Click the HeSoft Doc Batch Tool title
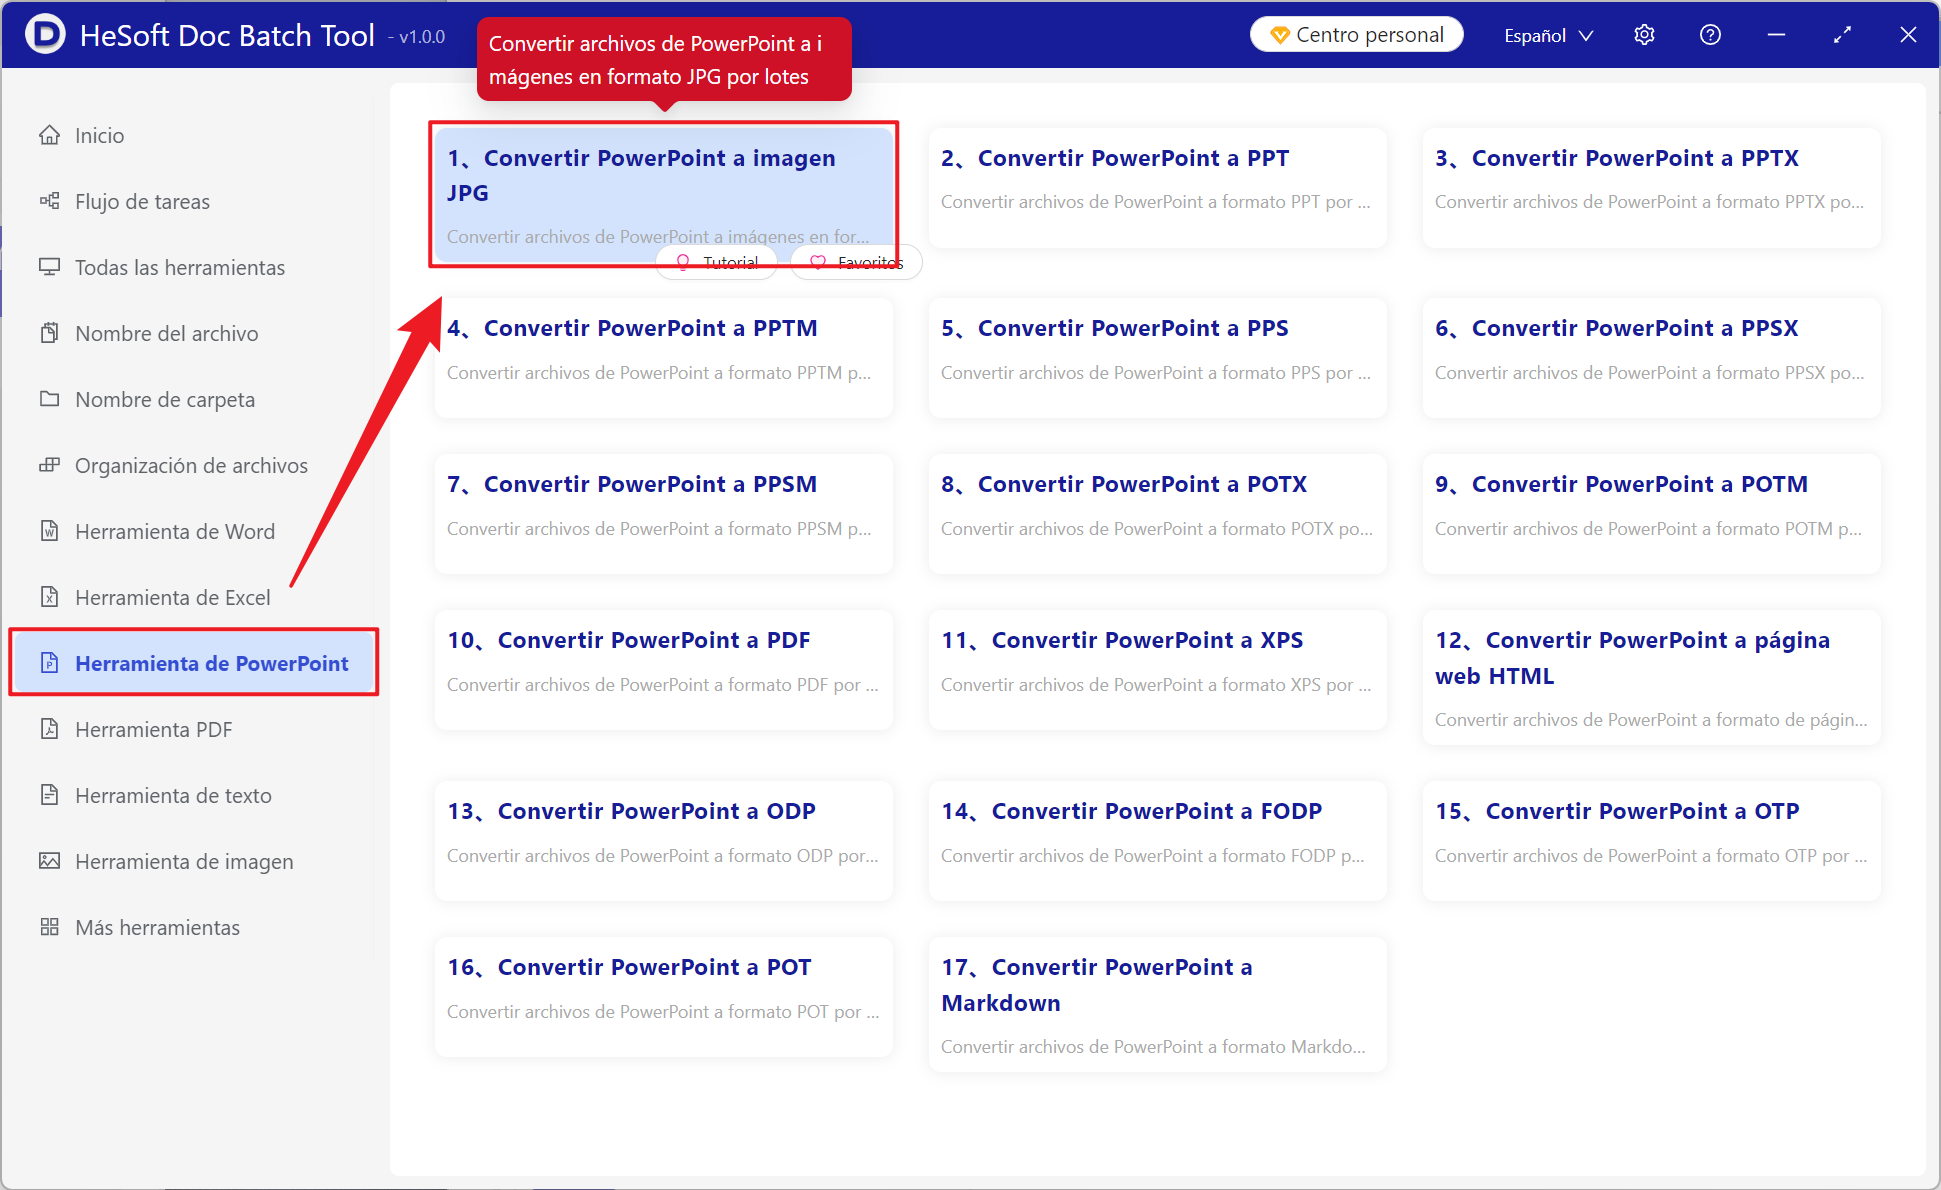Image resolution: width=1941 pixels, height=1190 pixels. [227, 35]
